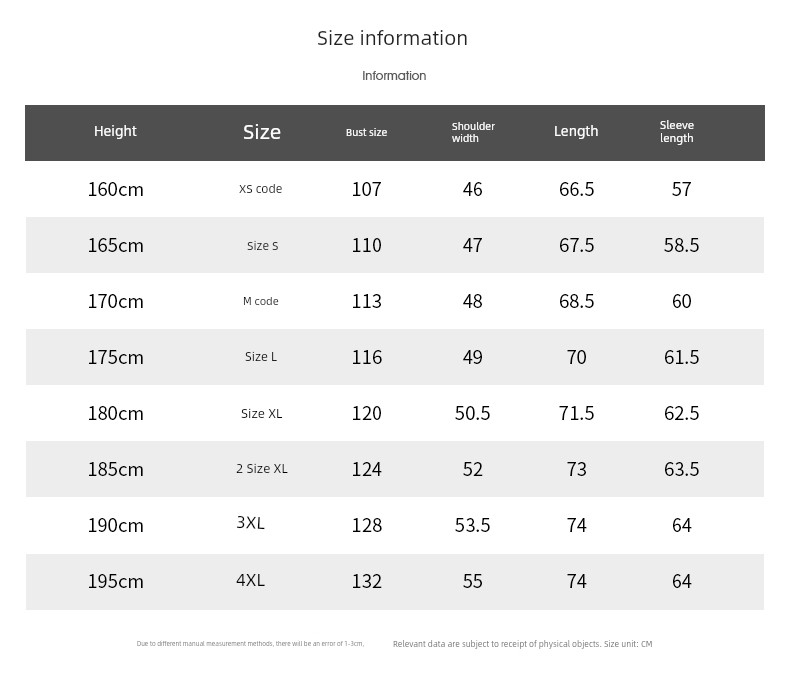Image resolution: width=790 pixels, height=678 pixels.
Task: Select length value 73
Action: click(x=576, y=469)
